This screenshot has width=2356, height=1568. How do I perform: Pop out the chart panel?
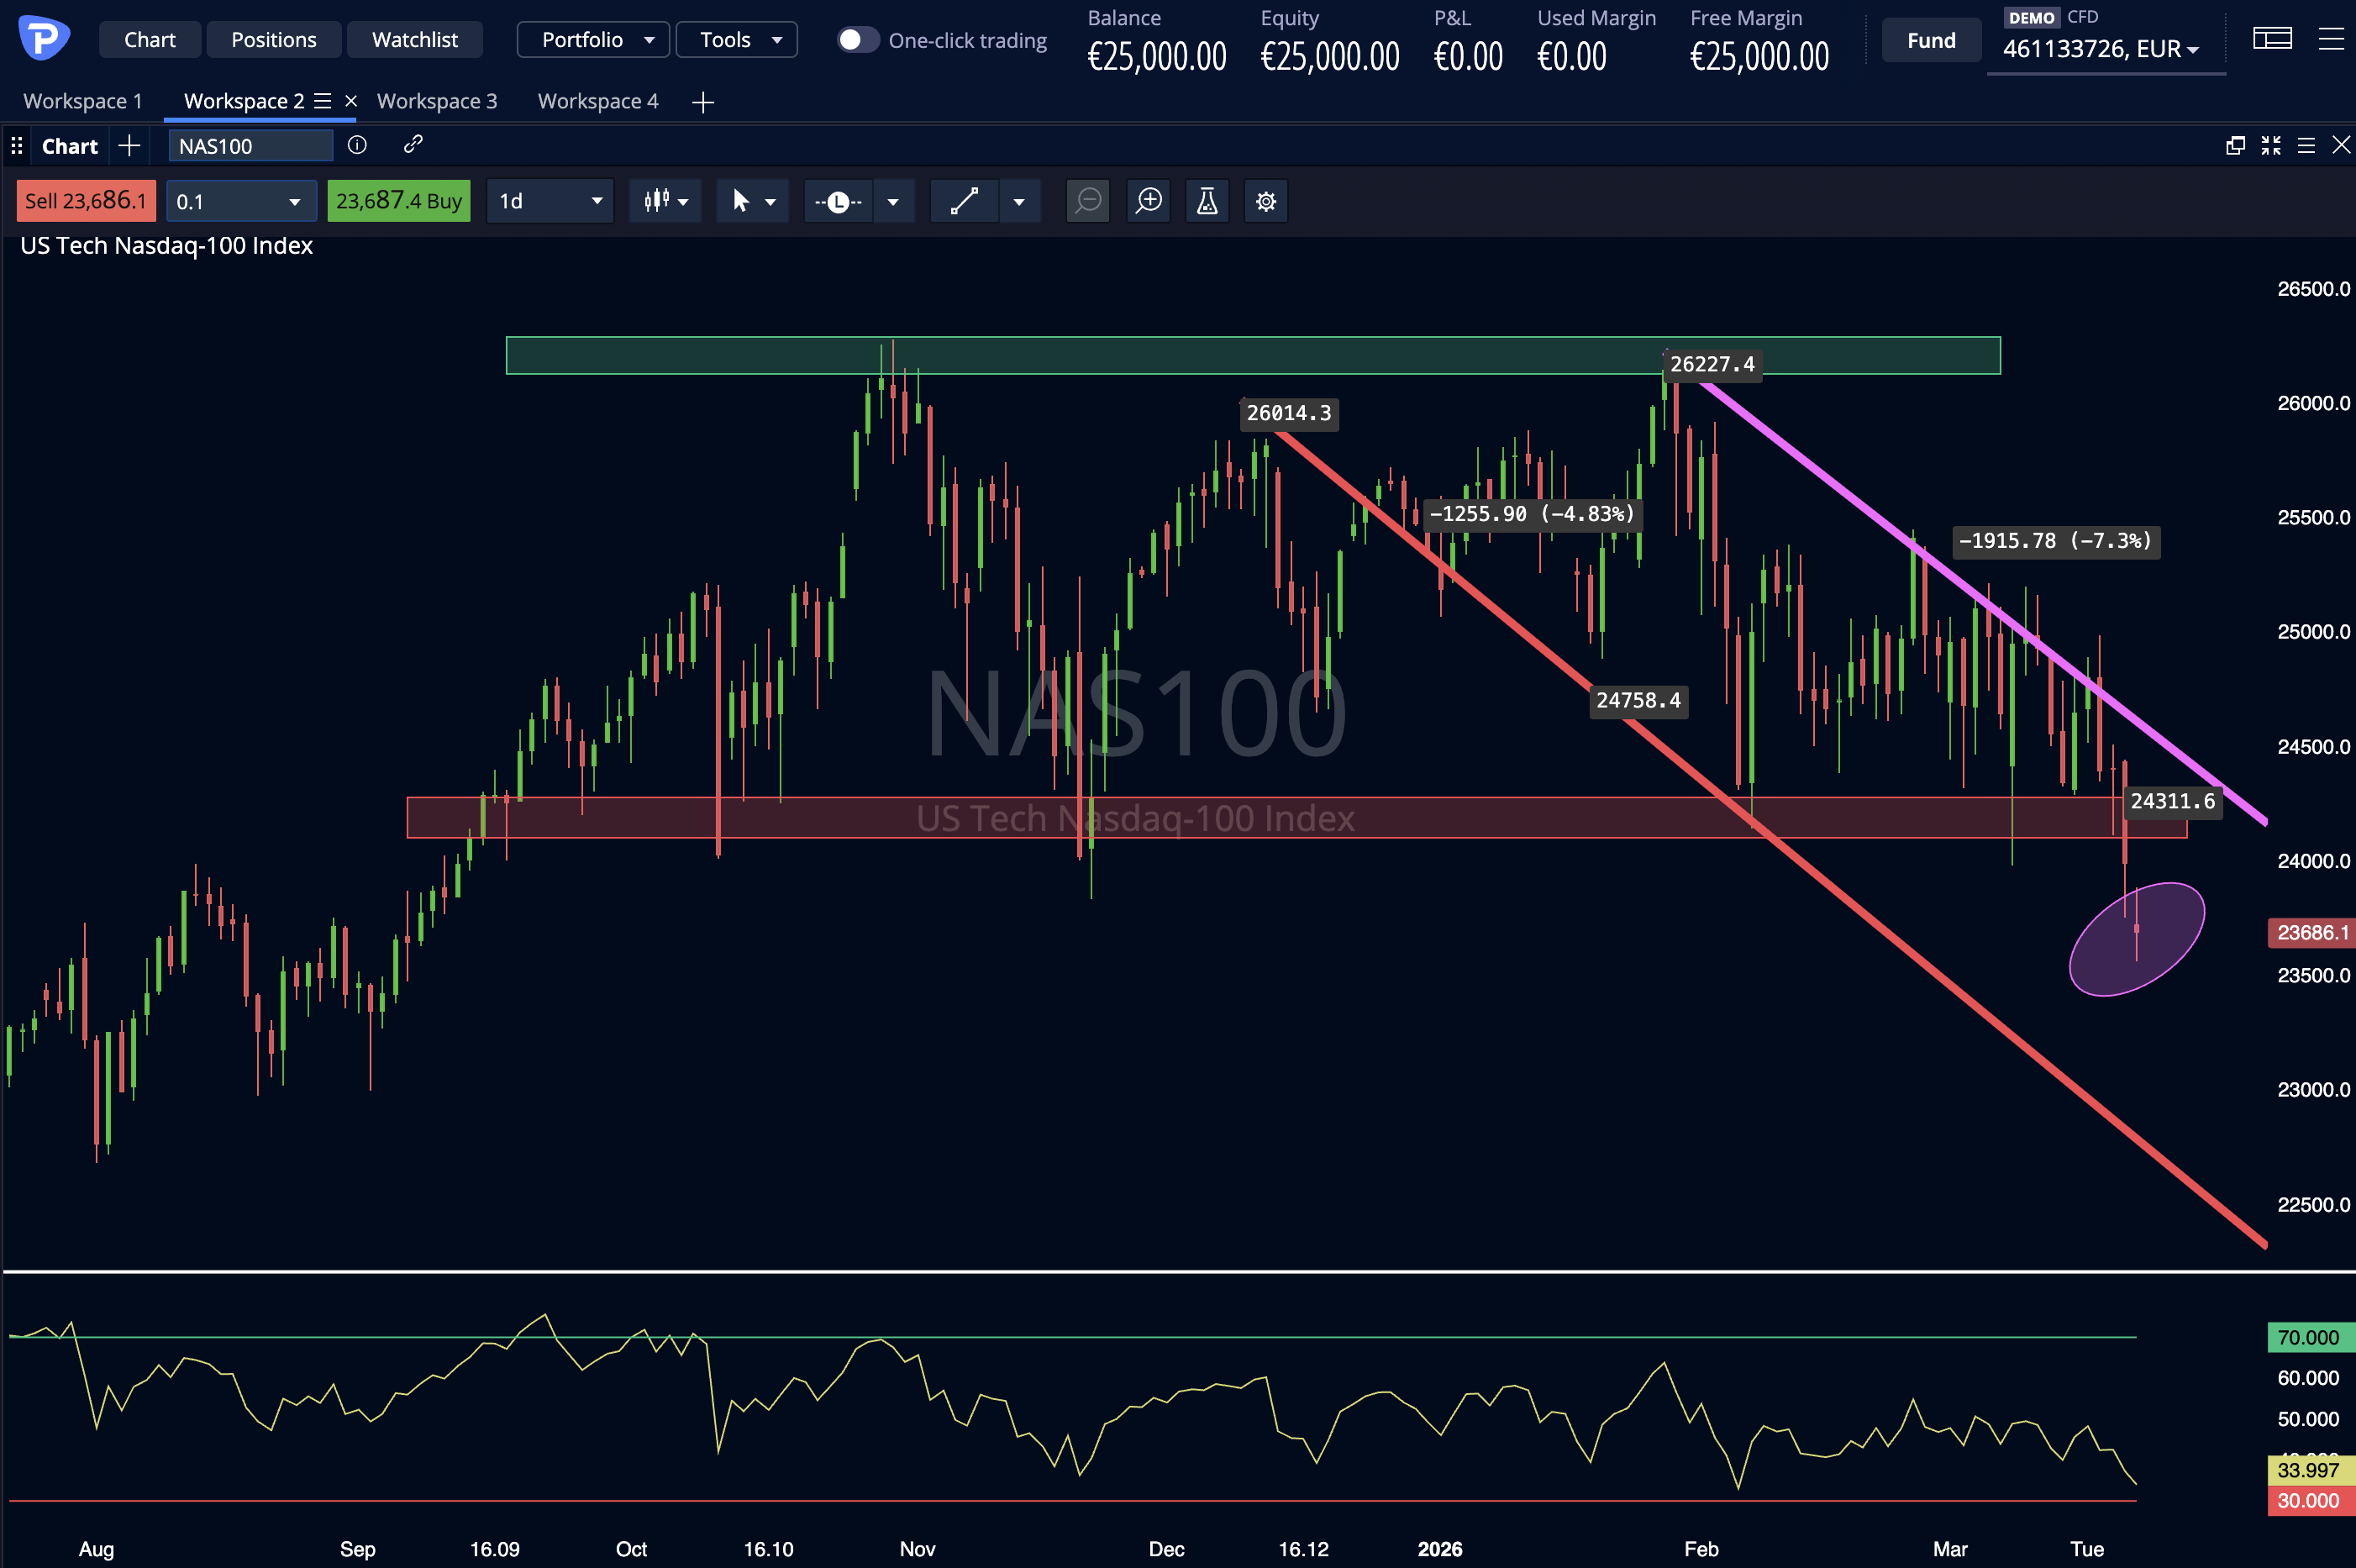[x=2235, y=146]
